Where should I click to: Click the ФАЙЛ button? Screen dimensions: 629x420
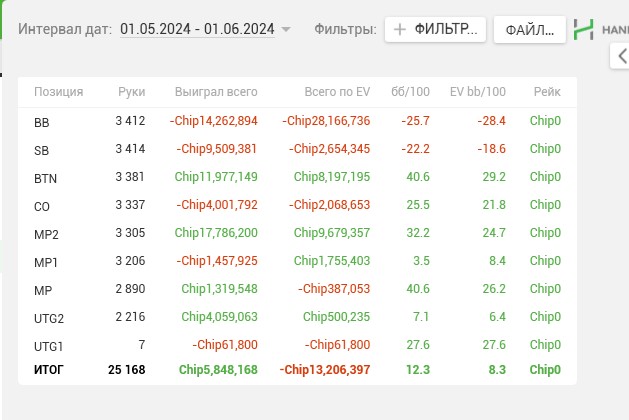click(530, 30)
